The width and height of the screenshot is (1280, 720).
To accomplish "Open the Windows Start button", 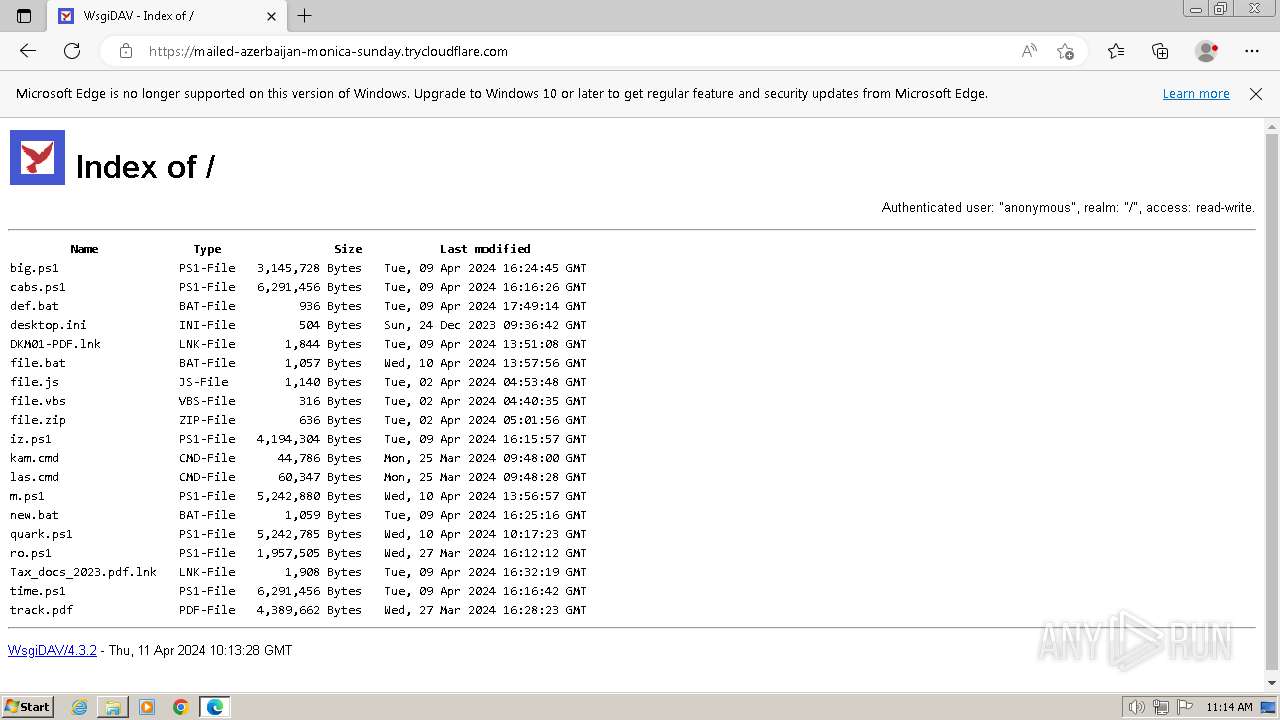I will (28, 707).
